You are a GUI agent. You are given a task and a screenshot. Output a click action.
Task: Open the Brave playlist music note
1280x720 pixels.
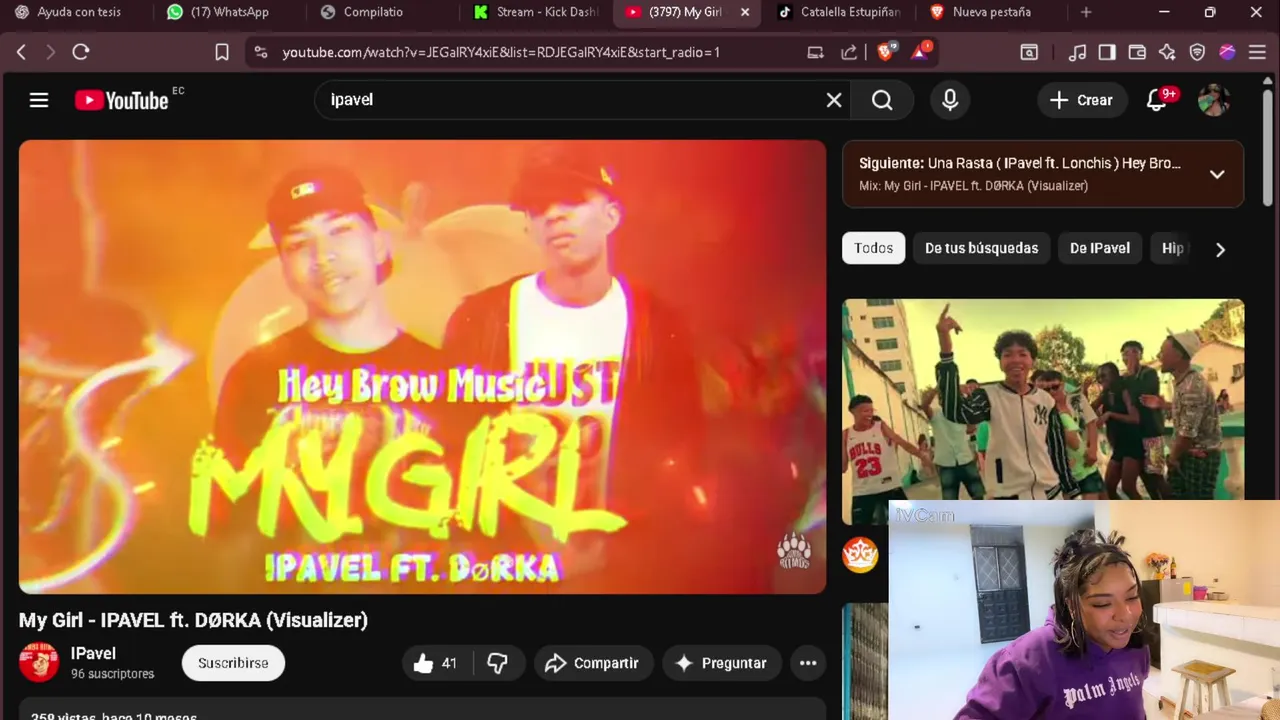tap(1077, 52)
